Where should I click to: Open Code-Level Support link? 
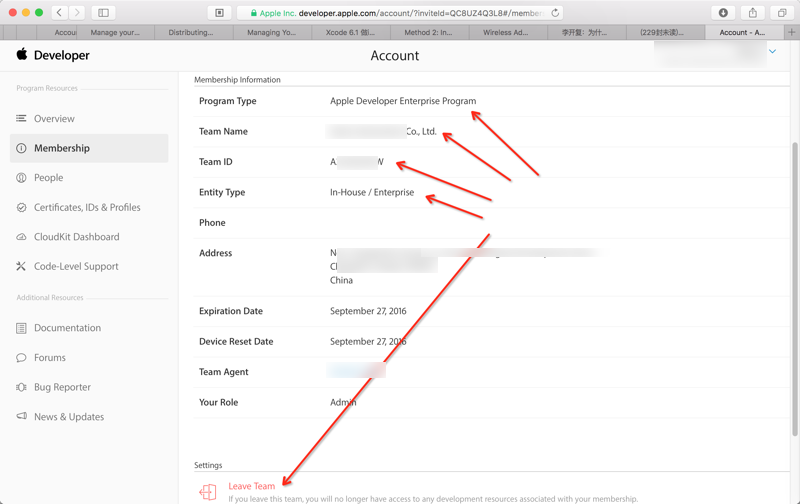coord(76,266)
